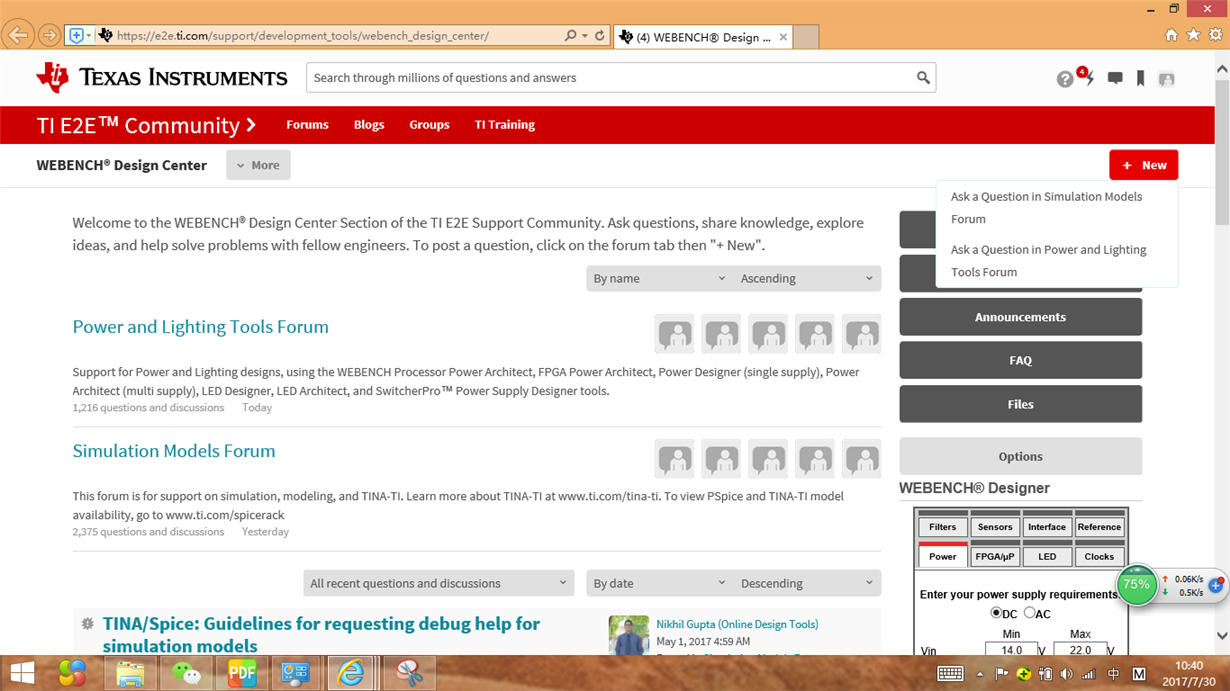Click the Files button
Image resolution: width=1230 pixels, height=691 pixels.
click(1020, 404)
